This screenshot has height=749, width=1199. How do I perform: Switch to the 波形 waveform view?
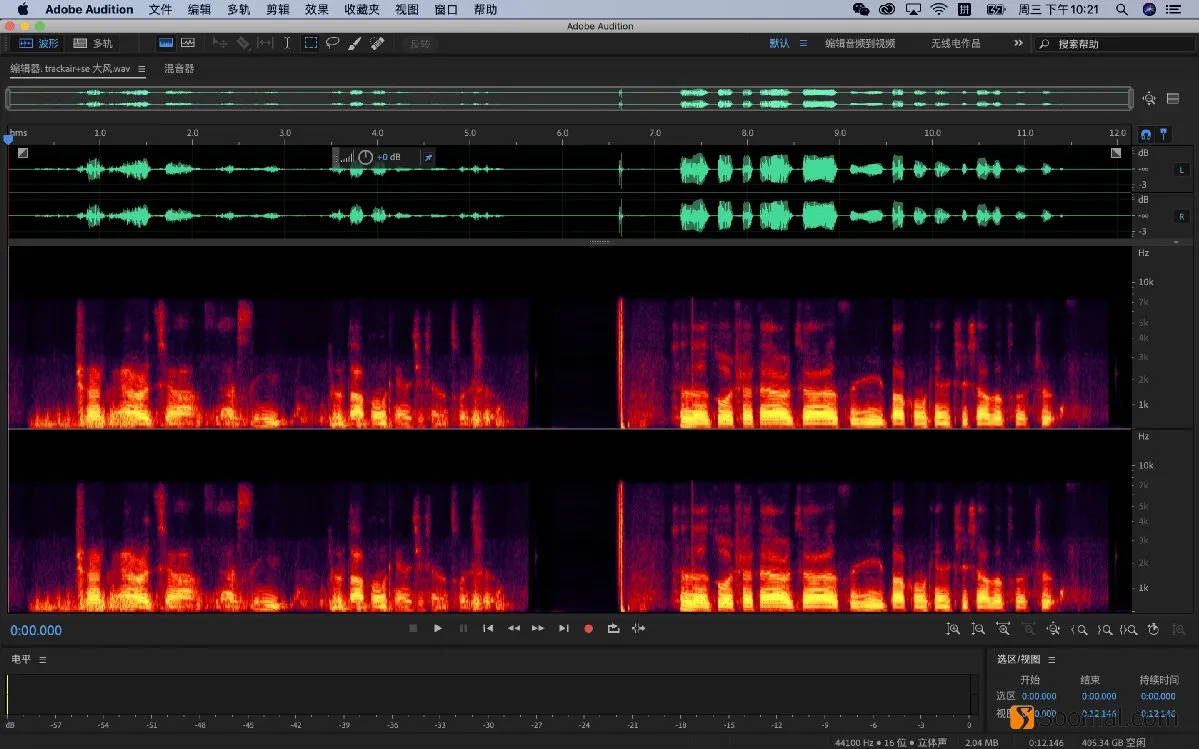38,44
